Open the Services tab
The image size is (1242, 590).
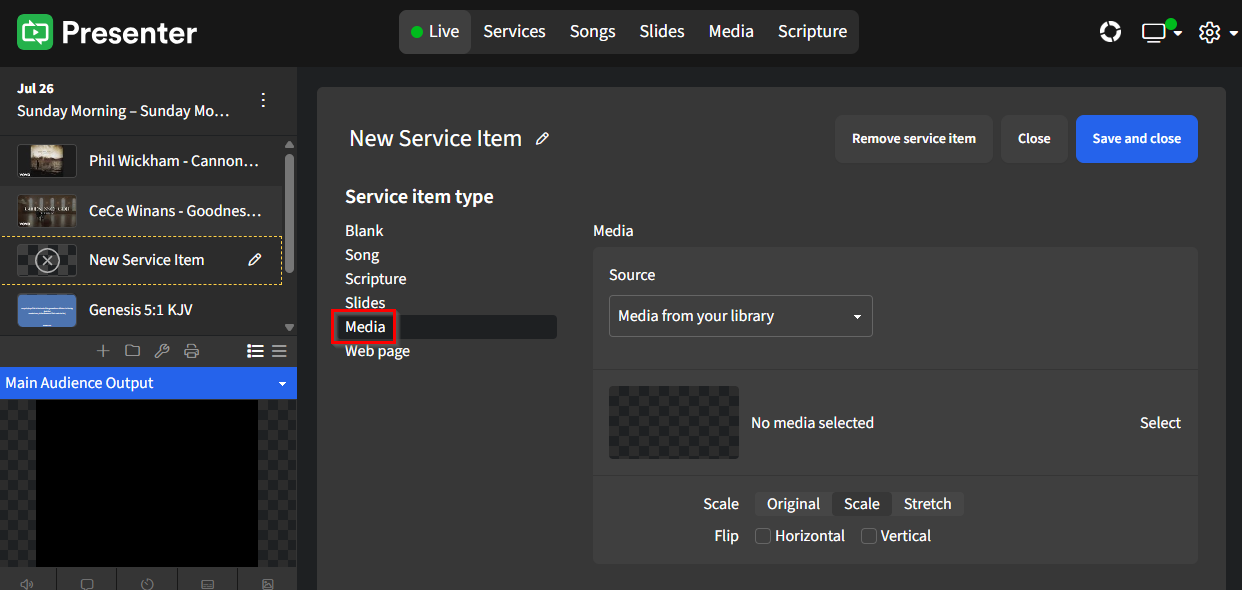pos(515,32)
